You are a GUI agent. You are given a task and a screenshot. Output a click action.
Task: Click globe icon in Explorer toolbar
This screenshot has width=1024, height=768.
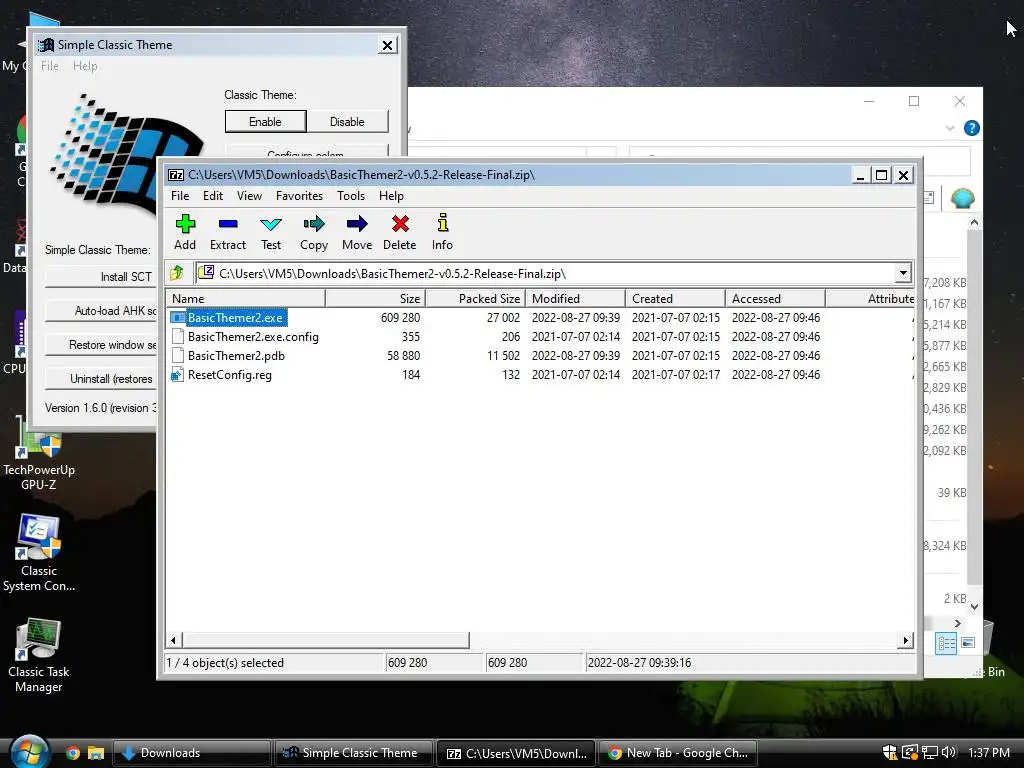962,198
